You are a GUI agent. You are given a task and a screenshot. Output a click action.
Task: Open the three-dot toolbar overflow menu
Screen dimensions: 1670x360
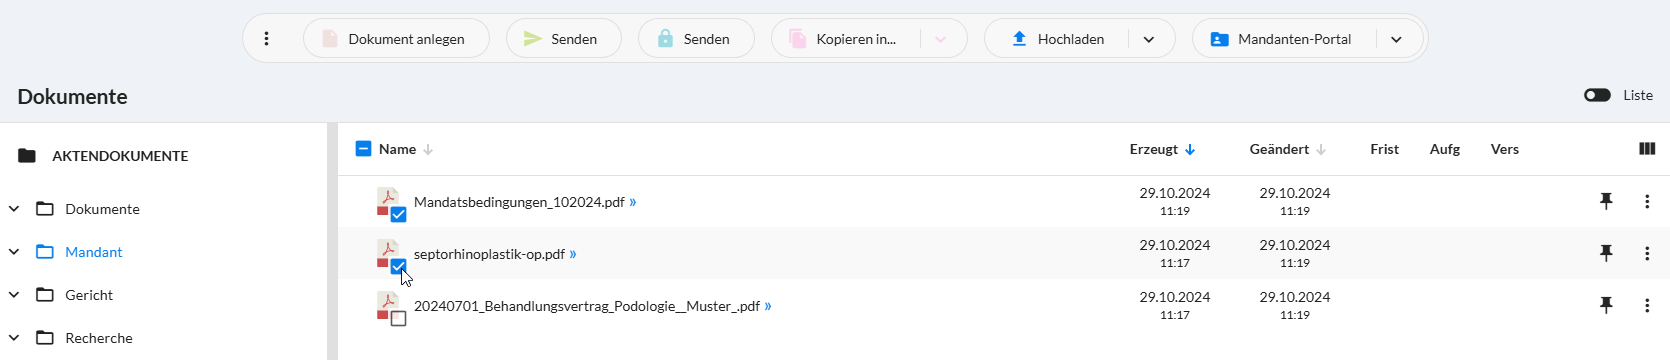(266, 39)
